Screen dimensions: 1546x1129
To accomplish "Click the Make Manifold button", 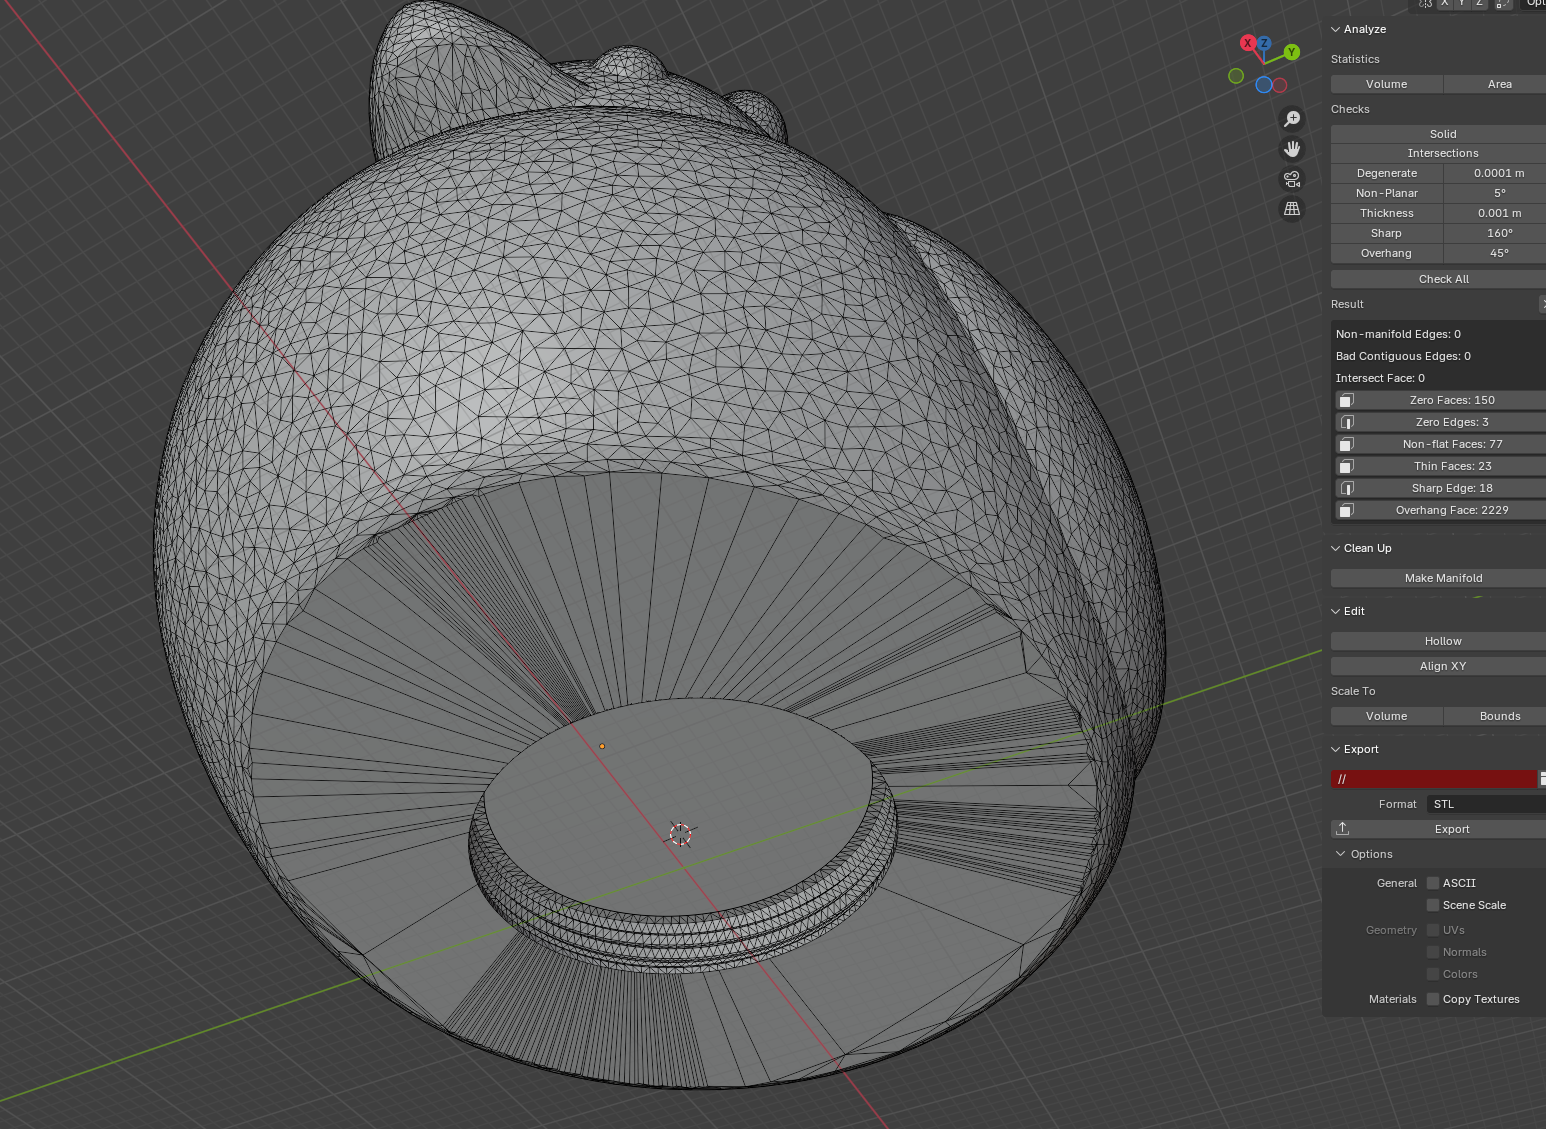I will click(1438, 578).
